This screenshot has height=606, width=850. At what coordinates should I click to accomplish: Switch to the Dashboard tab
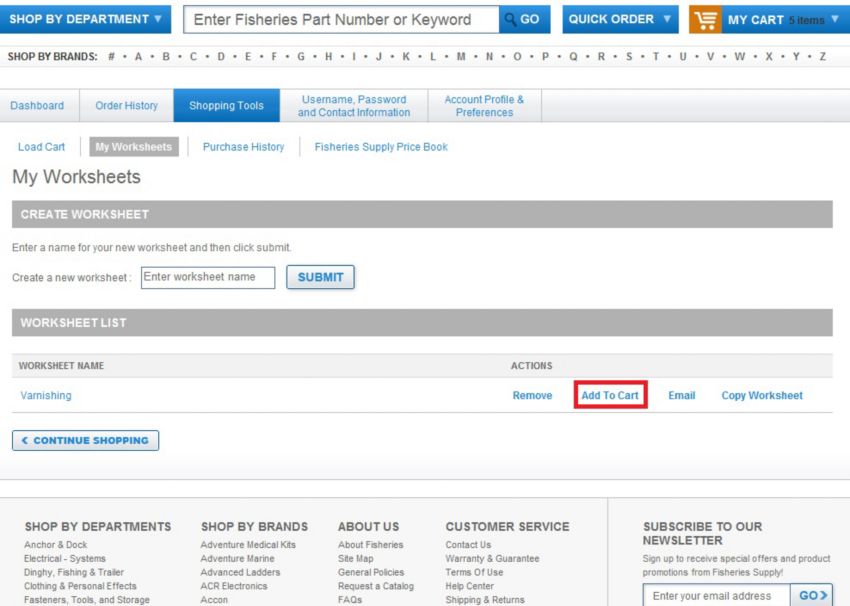[37, 106]
